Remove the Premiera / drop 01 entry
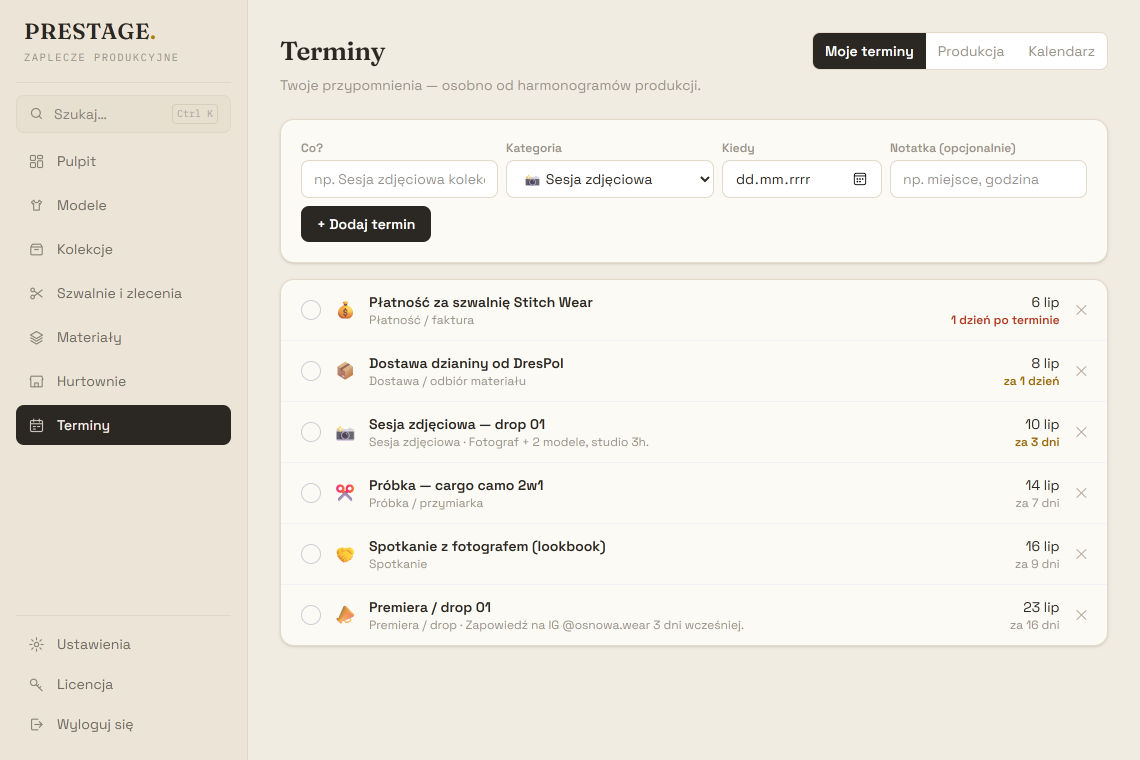Viewport: 1140px width, 760px height. [1081, 615]
